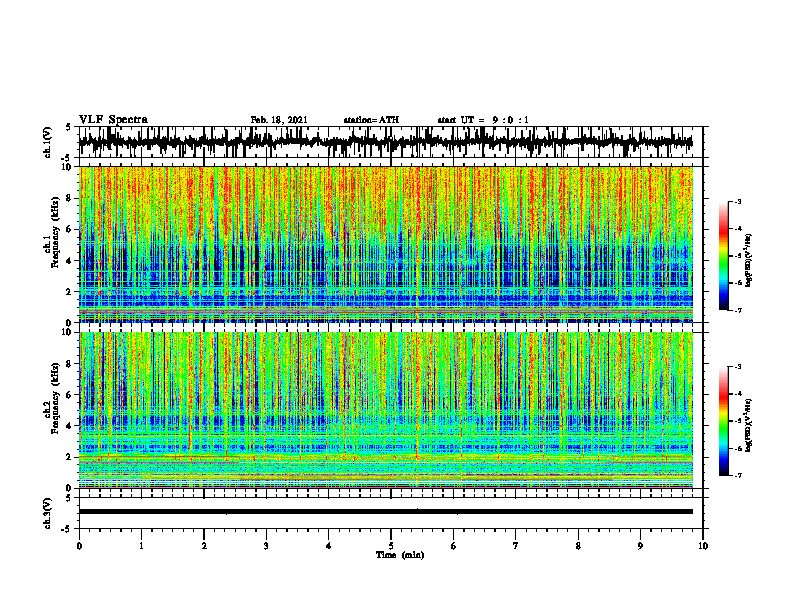Viewport: 792px width, 612px height.
Task: Click time axis tick label '2'
Action: pyautogui.click(x=204, y=546)
